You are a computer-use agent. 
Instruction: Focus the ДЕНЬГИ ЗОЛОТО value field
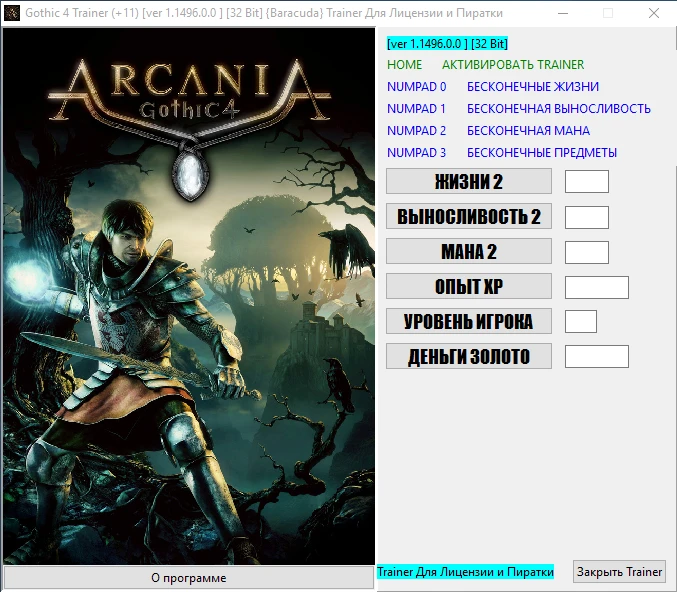(597, 356)
